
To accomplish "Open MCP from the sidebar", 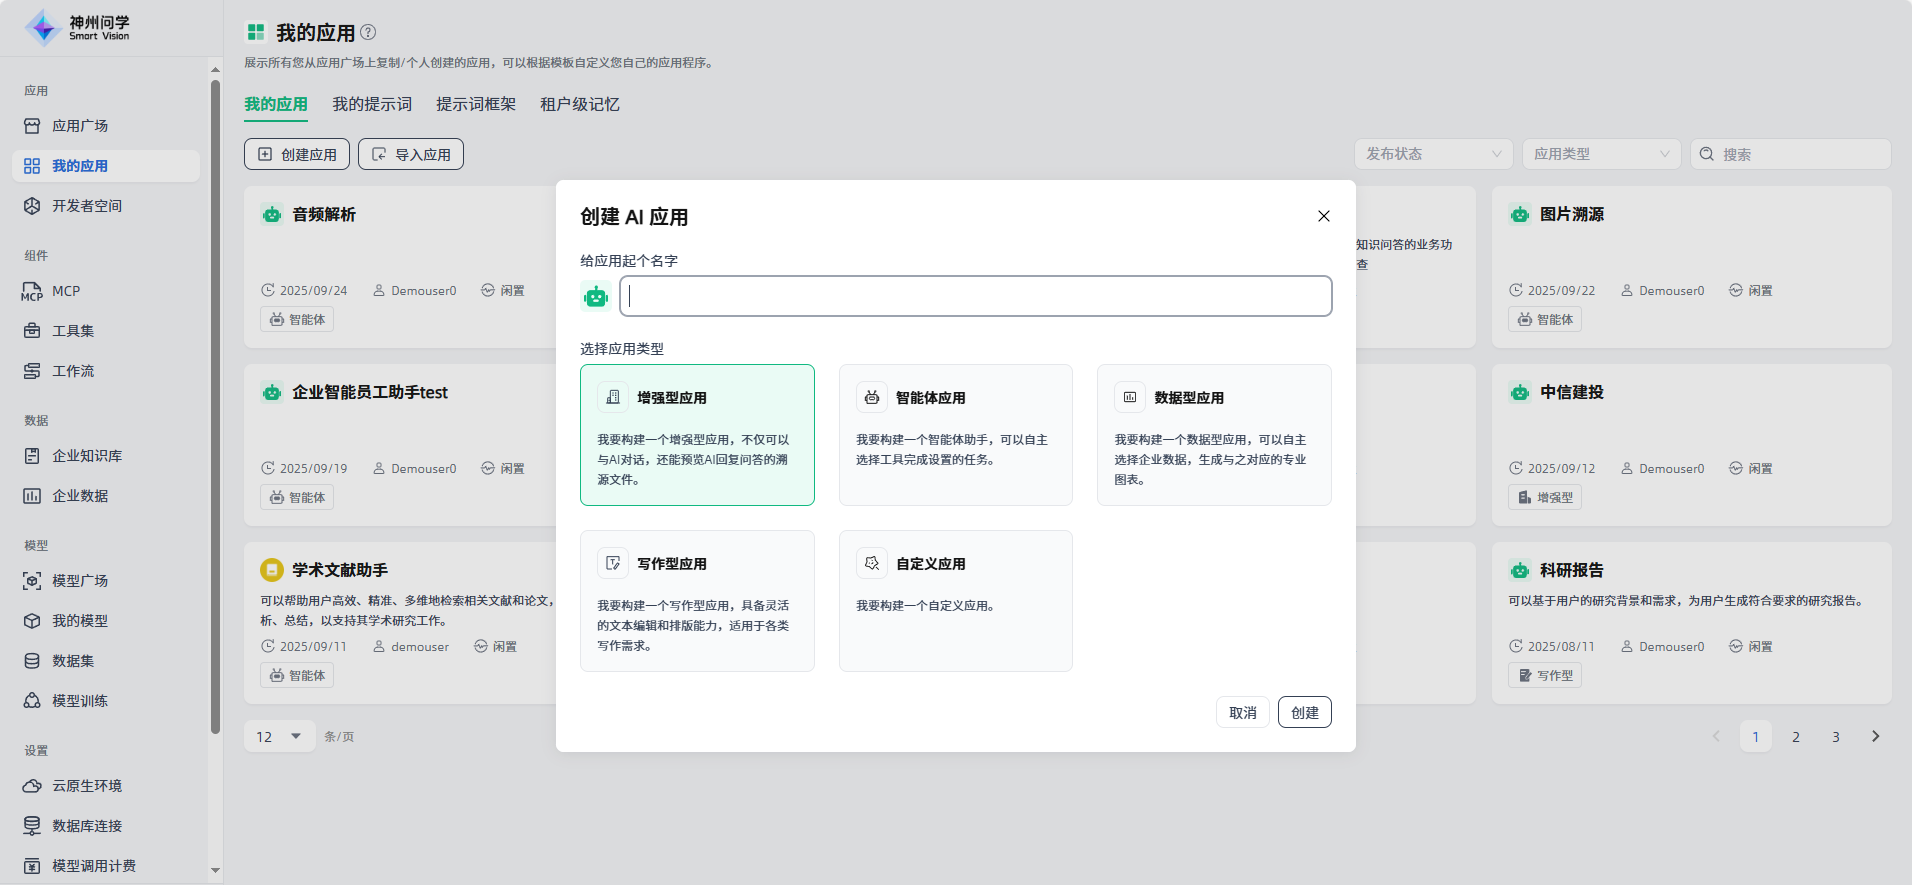I will click(66, 291).
